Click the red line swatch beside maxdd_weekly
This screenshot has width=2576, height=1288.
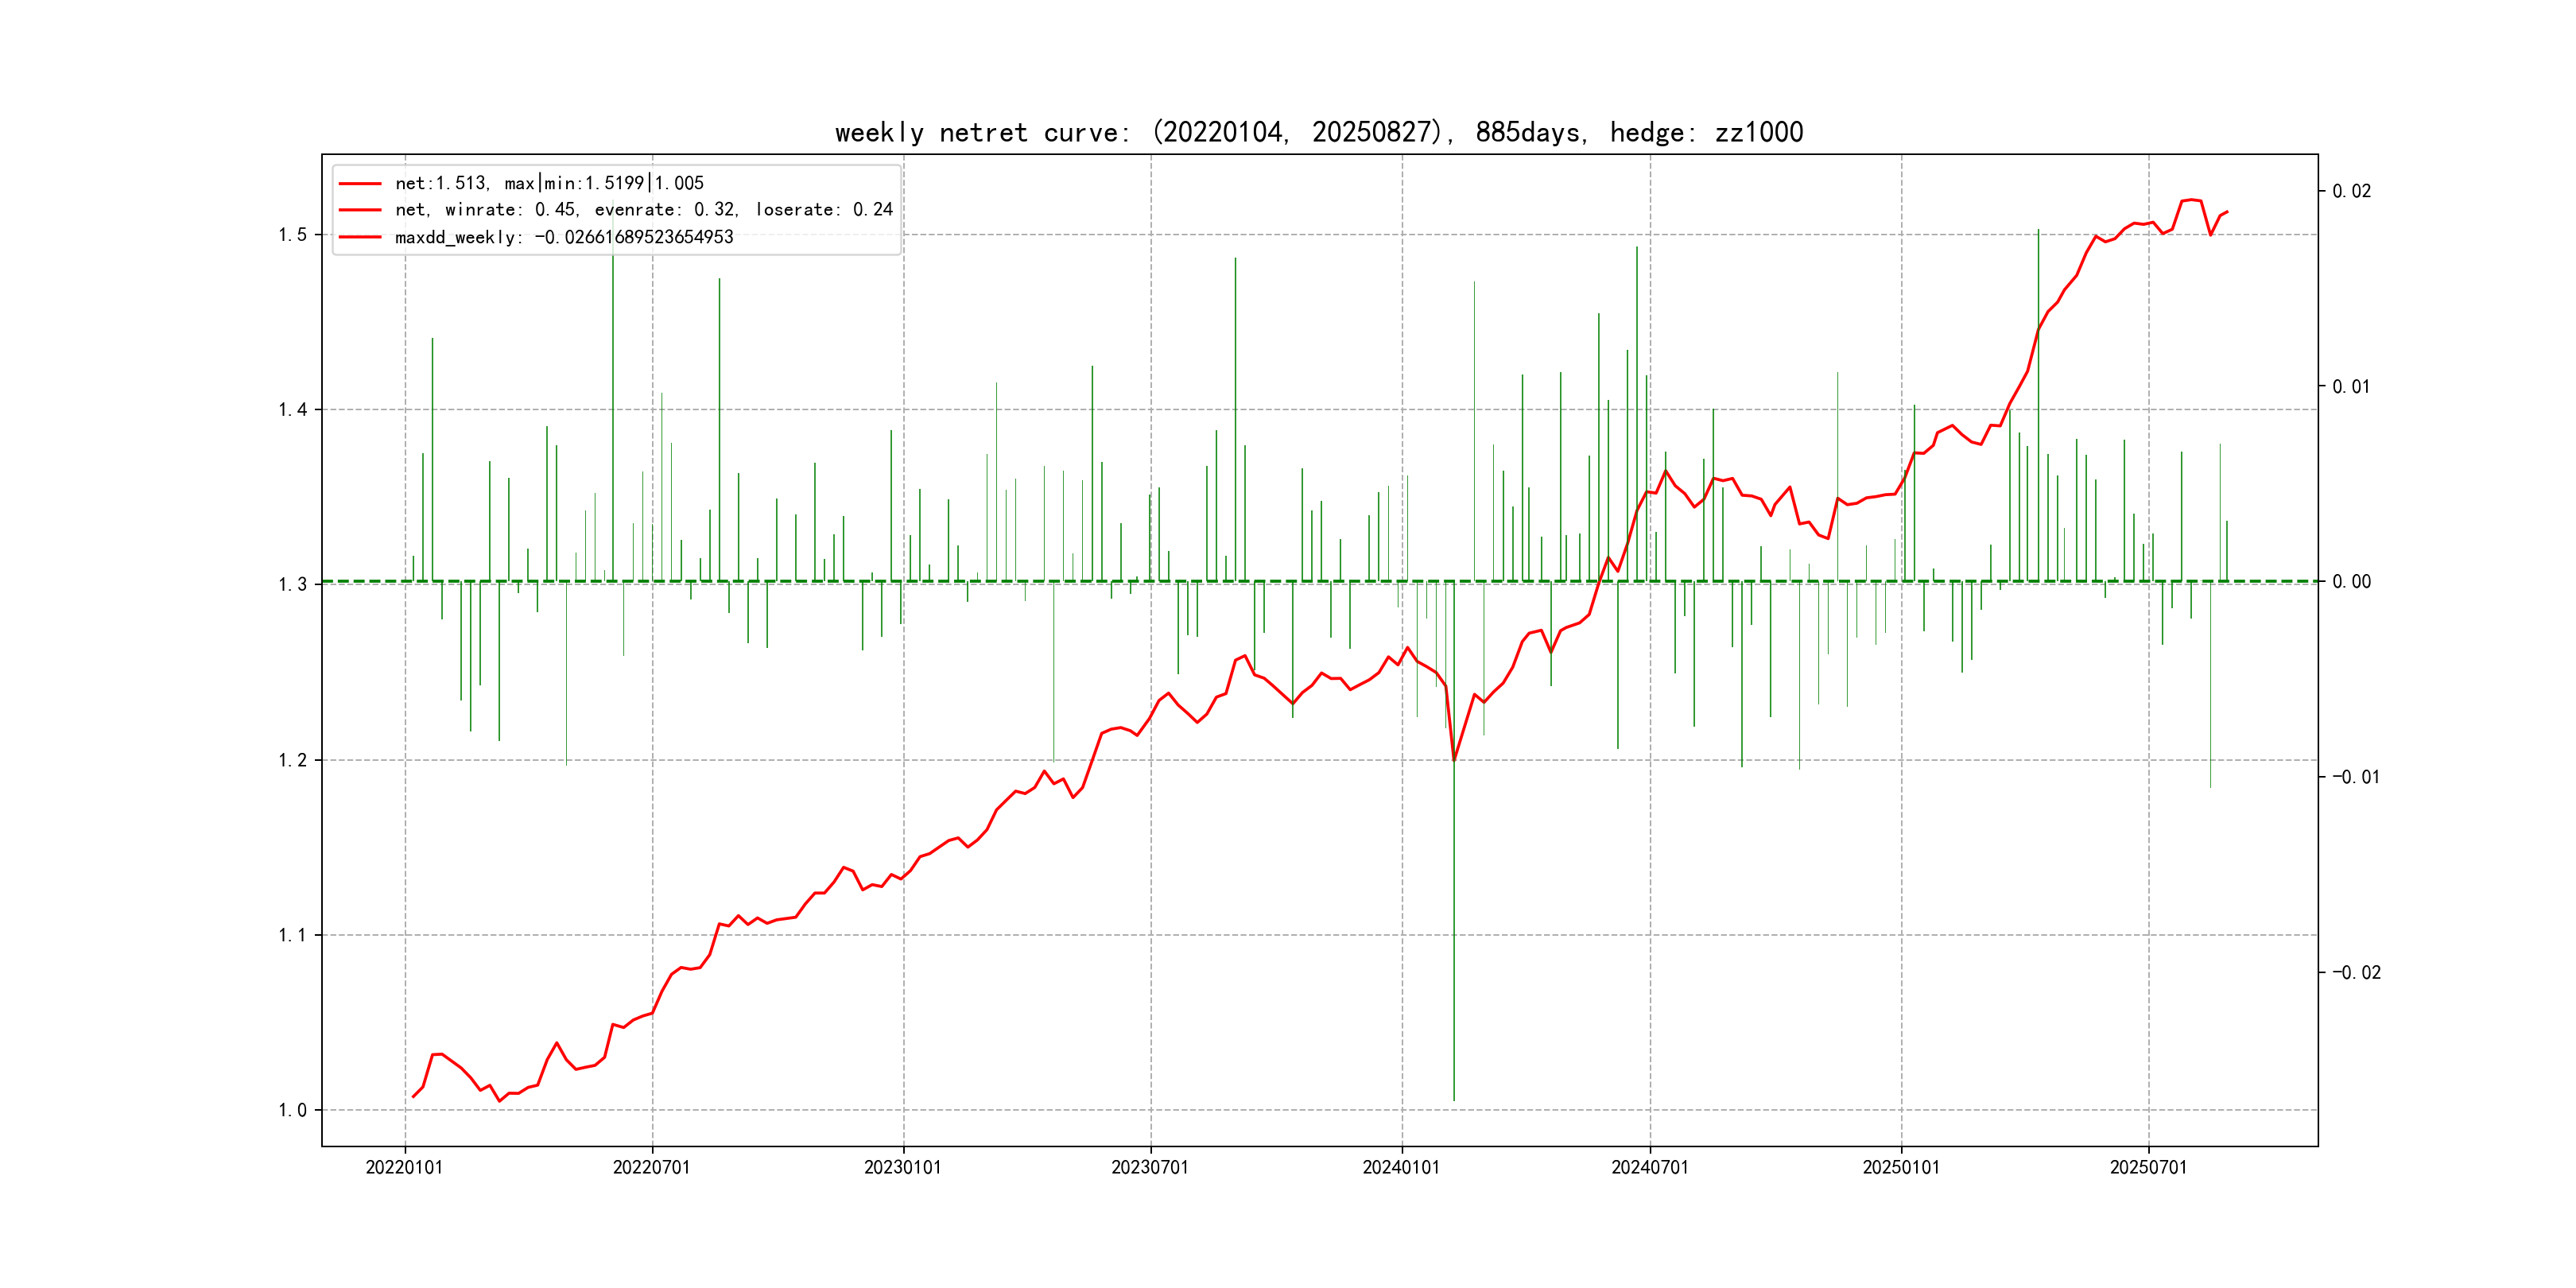pos(360,237)
